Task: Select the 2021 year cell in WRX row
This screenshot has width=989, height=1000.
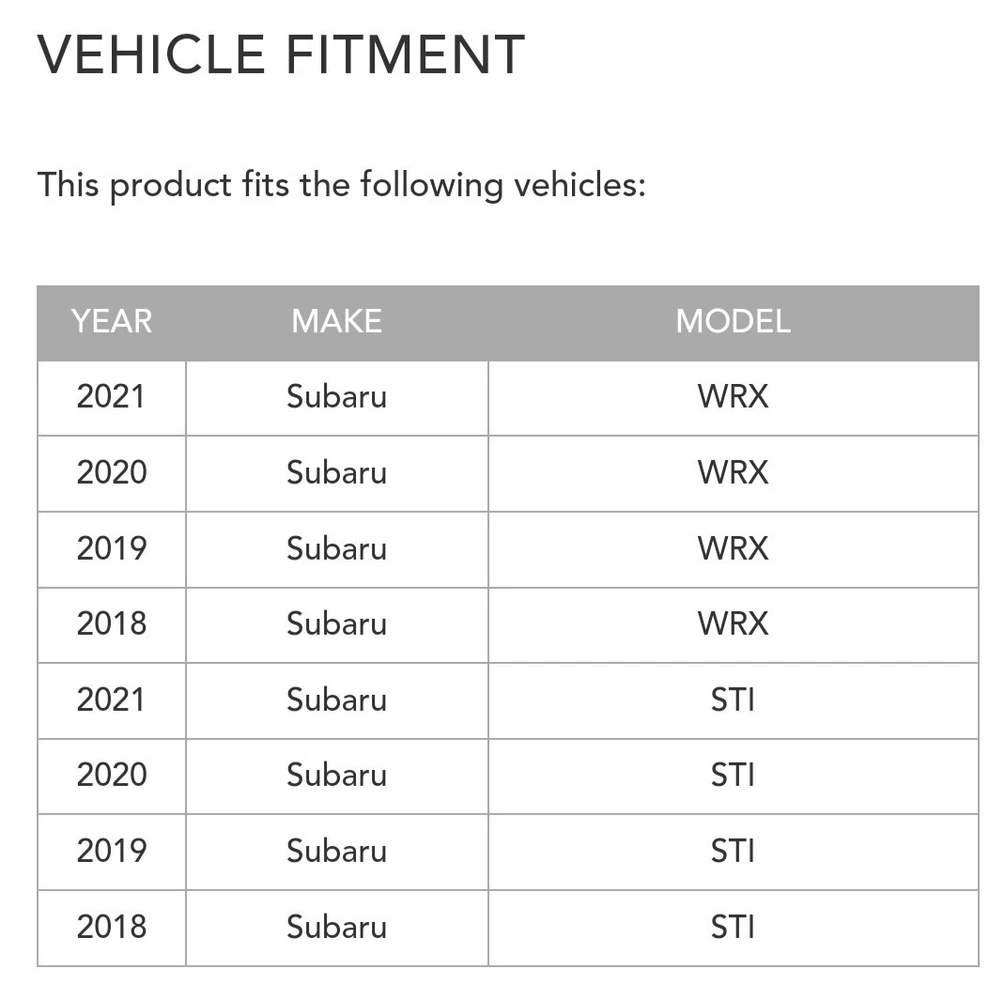Action: tap(111, 397)
